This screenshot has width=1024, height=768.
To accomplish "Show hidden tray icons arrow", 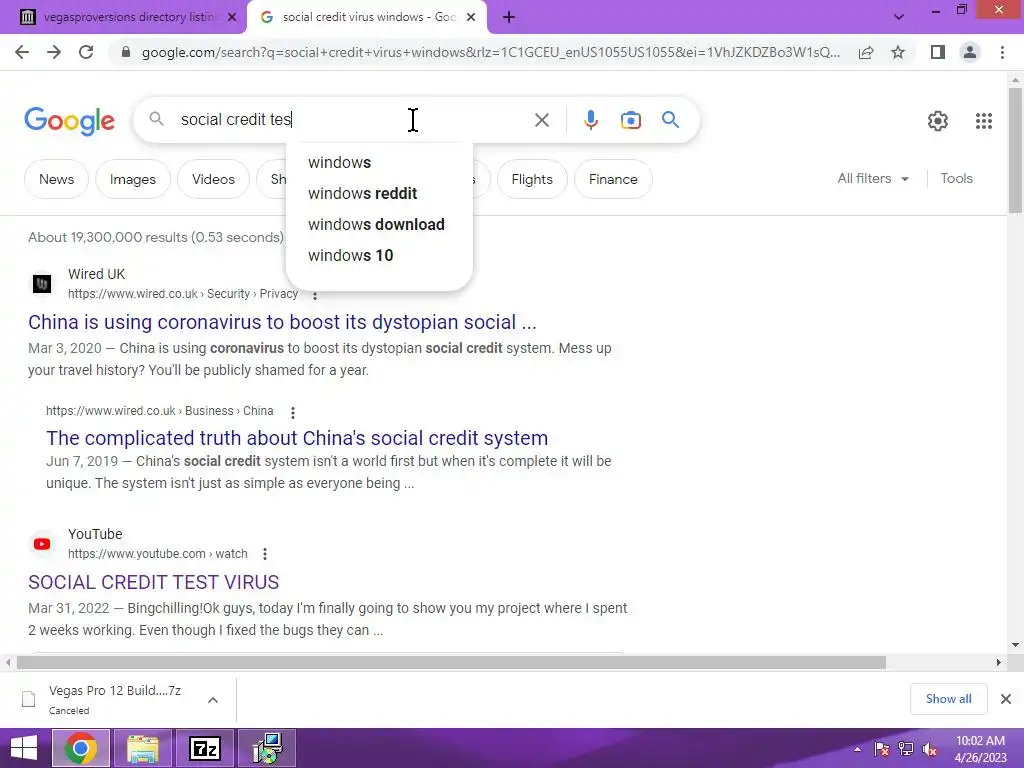I will coord(857,749).
